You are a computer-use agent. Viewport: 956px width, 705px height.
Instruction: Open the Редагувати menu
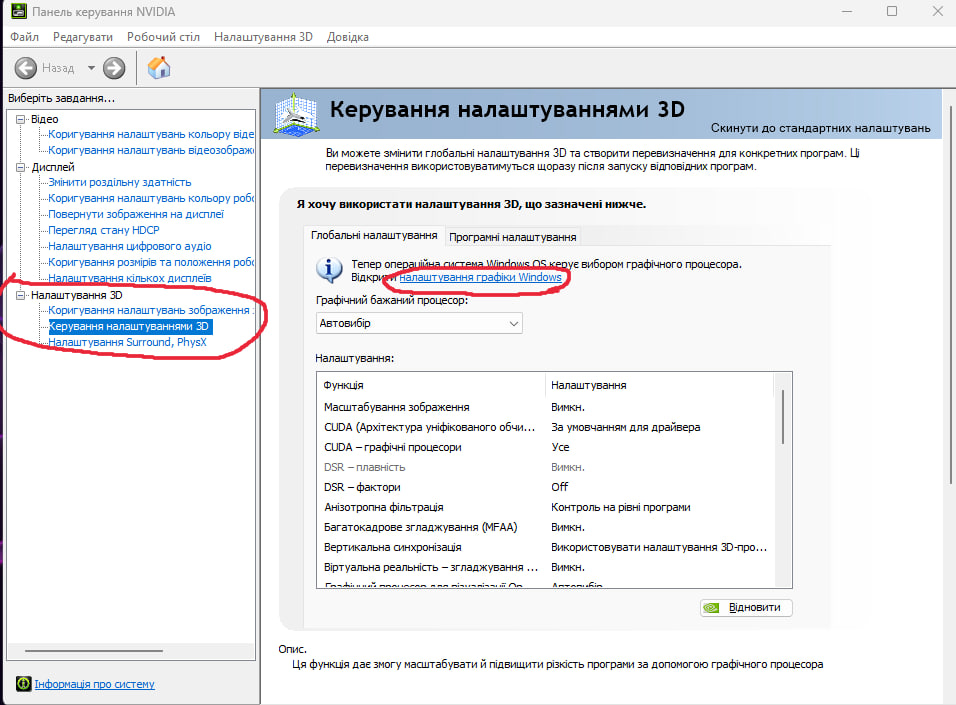point(83,37)
